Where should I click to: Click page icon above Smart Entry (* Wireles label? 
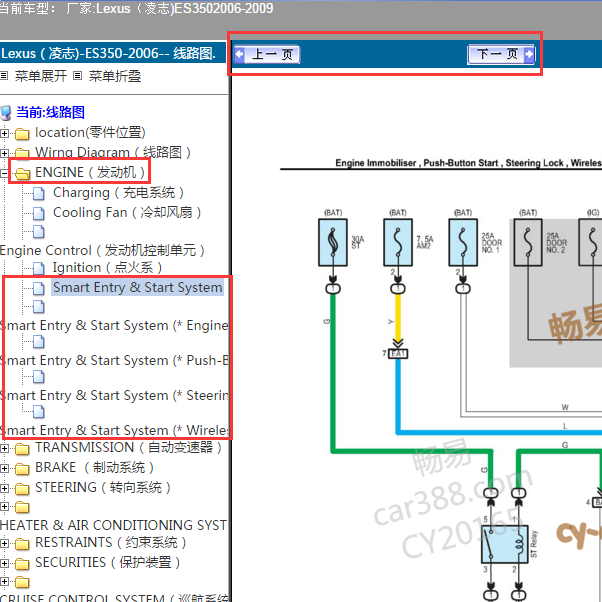pos(38,412)
